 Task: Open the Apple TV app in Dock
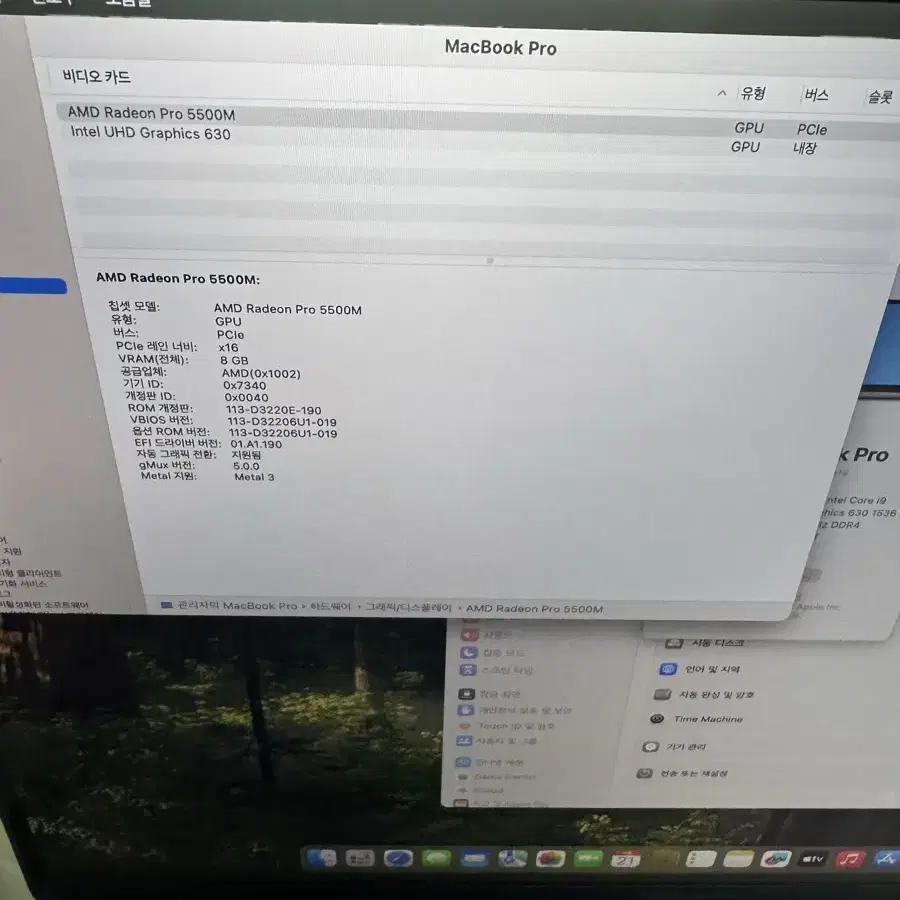pos(813,859)
